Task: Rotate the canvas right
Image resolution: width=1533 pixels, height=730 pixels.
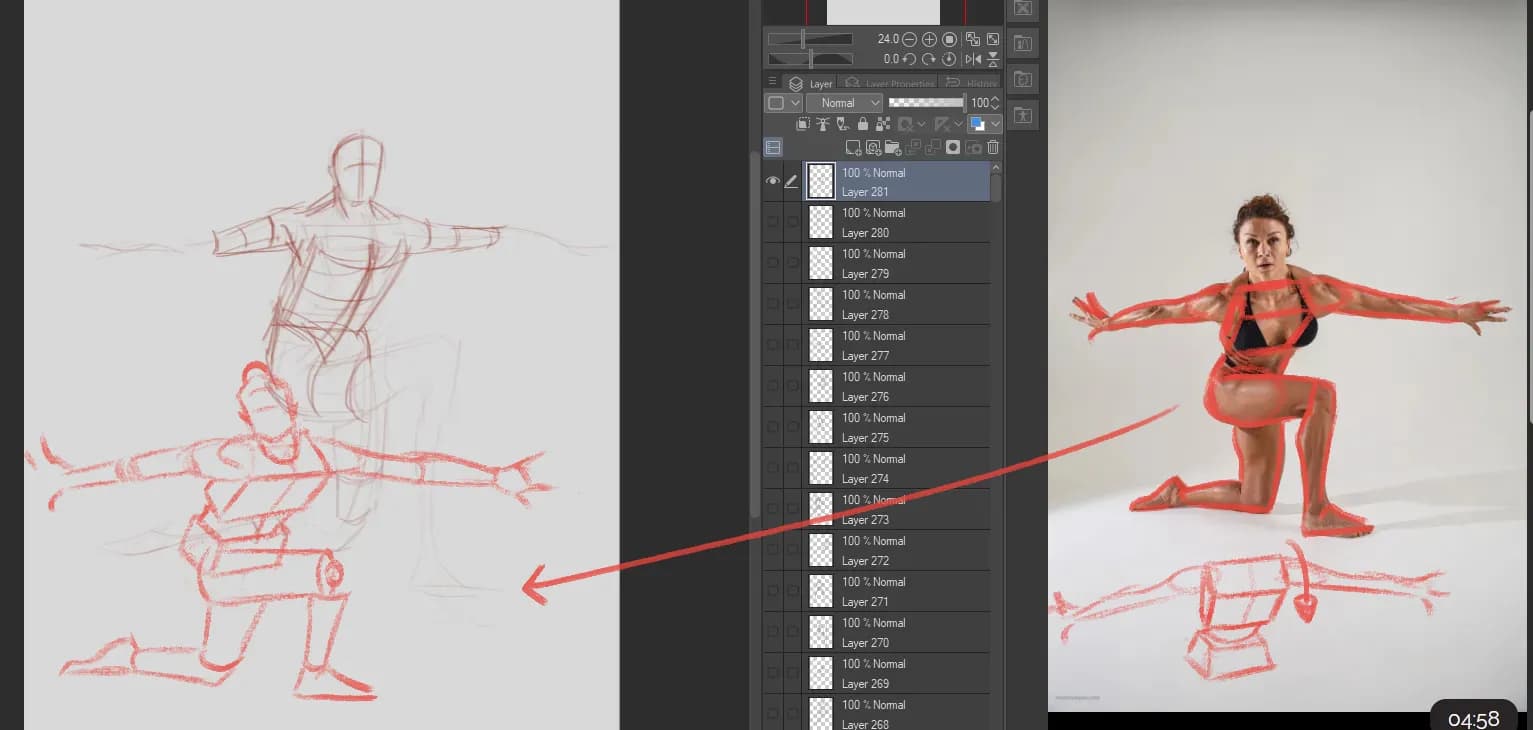Action: point(929,59)
